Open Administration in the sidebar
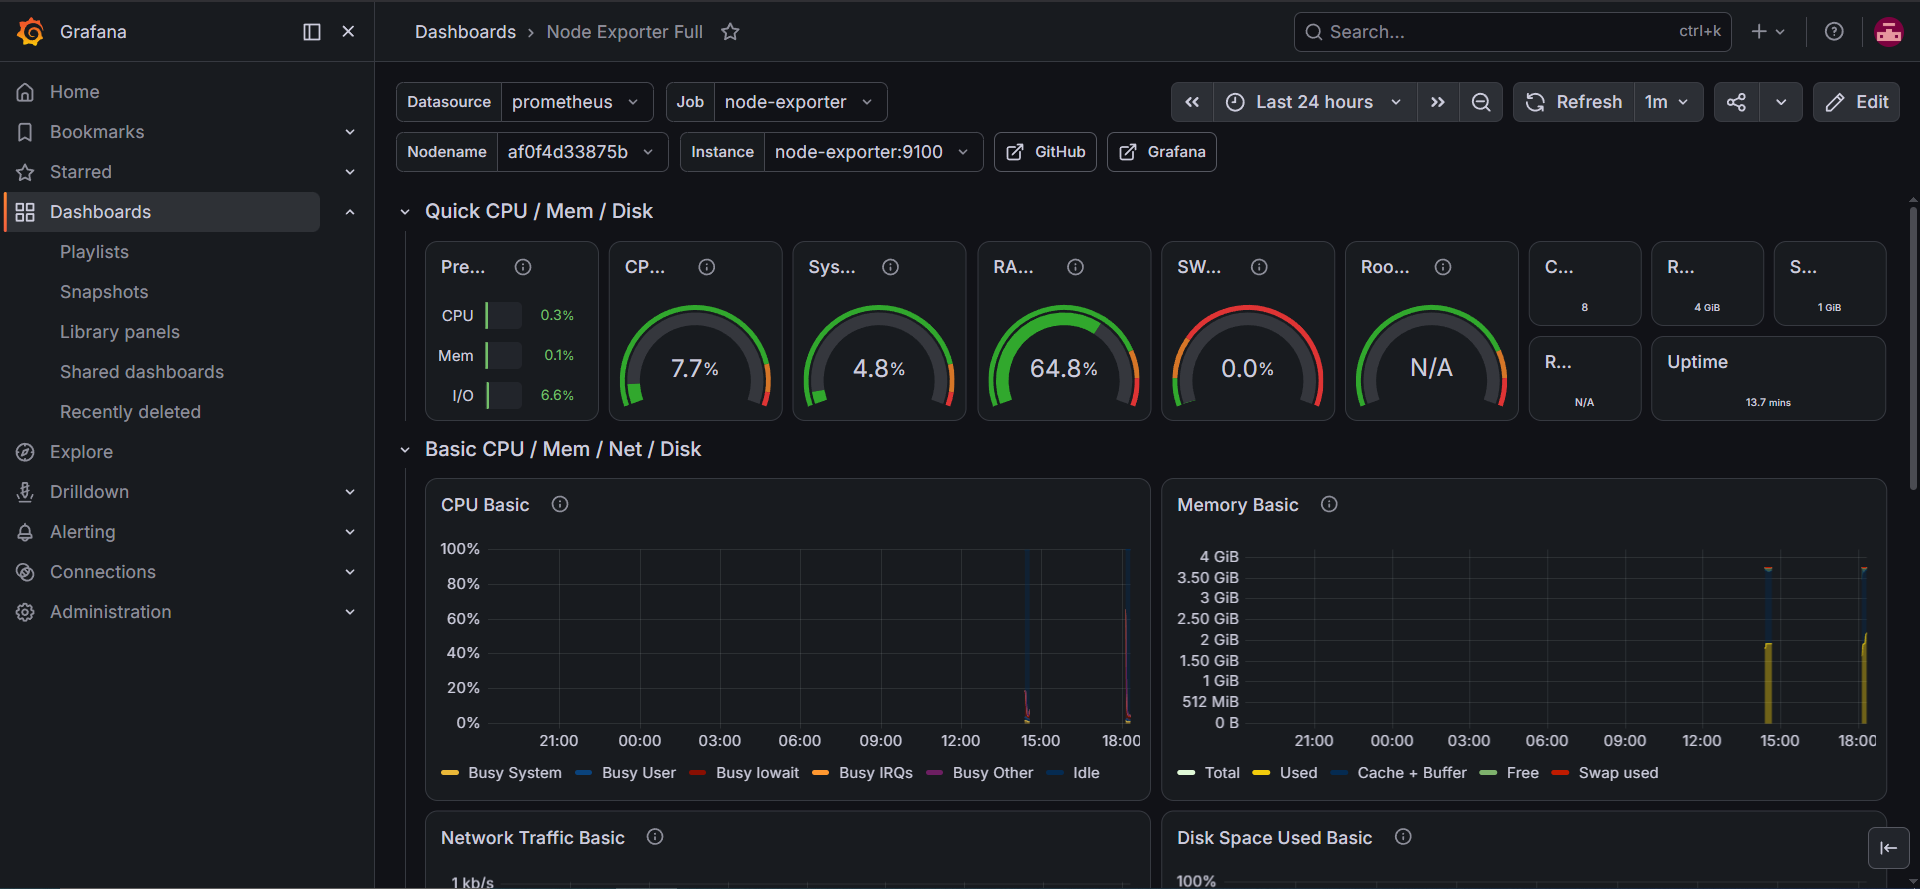 tap(111, 612)
